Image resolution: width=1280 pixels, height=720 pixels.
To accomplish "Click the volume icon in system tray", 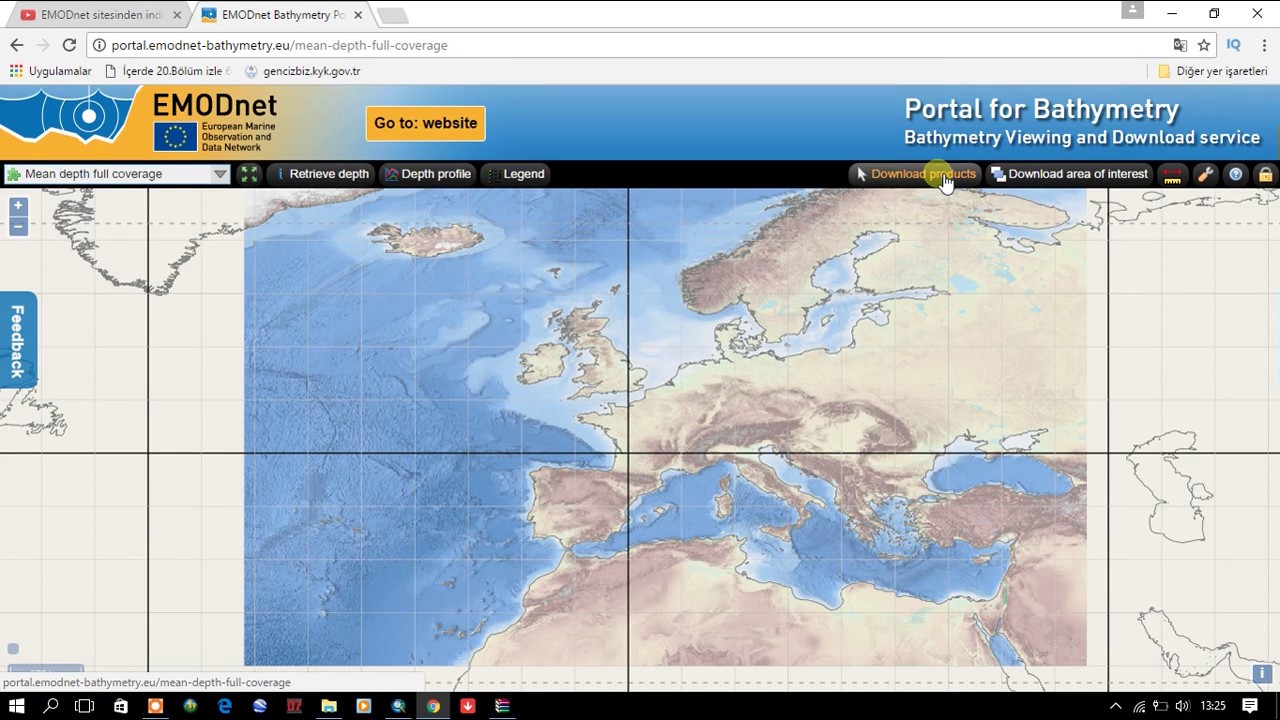I will pos(1182,706).
